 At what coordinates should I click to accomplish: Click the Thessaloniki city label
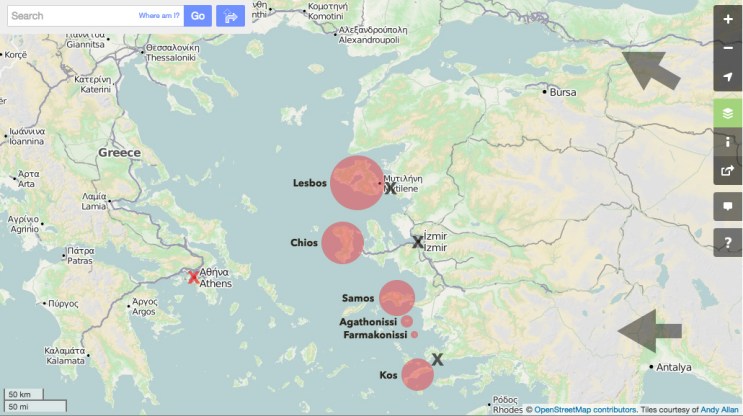pyautogui.click(x=171, y=53)
